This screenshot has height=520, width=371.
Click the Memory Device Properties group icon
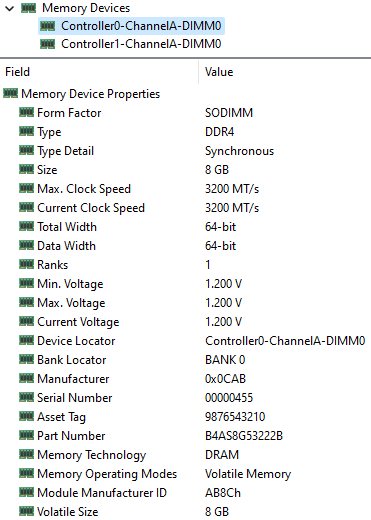click(x=10, y=93)
